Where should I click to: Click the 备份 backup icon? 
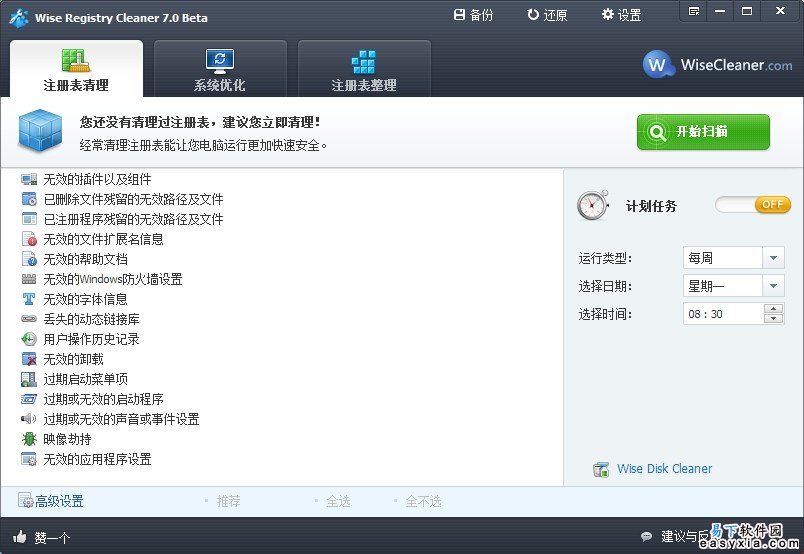pos(459,14)
